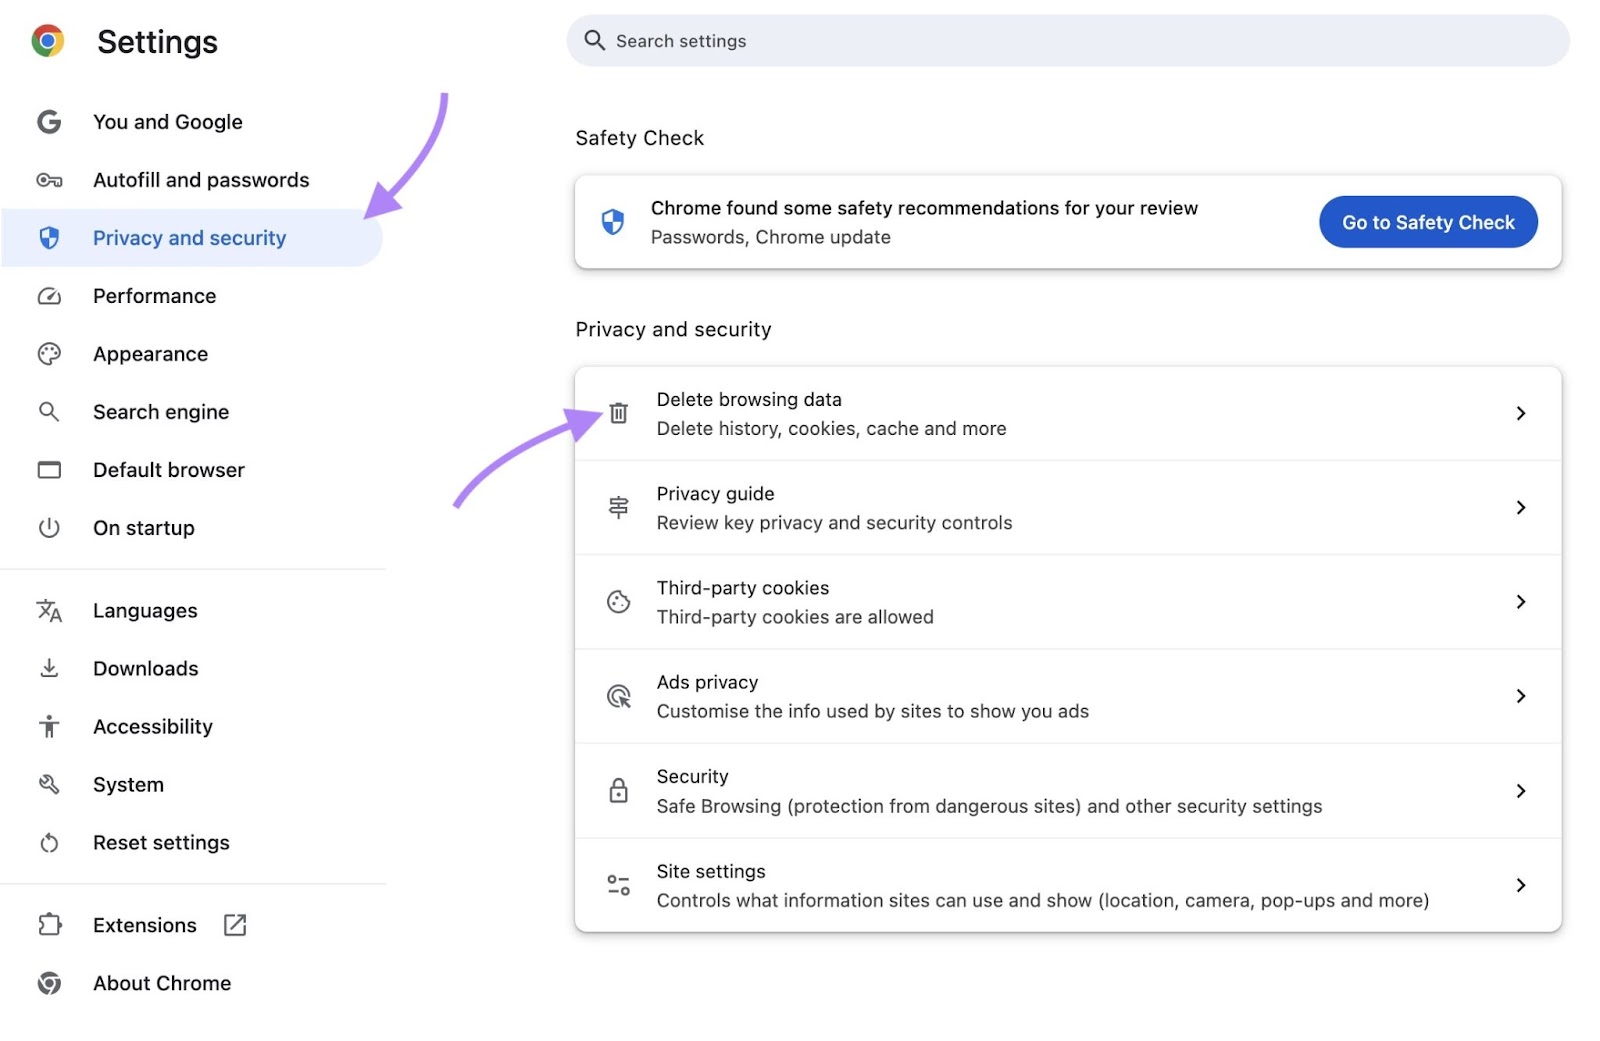Click the Extensions puzzle-piece icon

pos(49,925)
